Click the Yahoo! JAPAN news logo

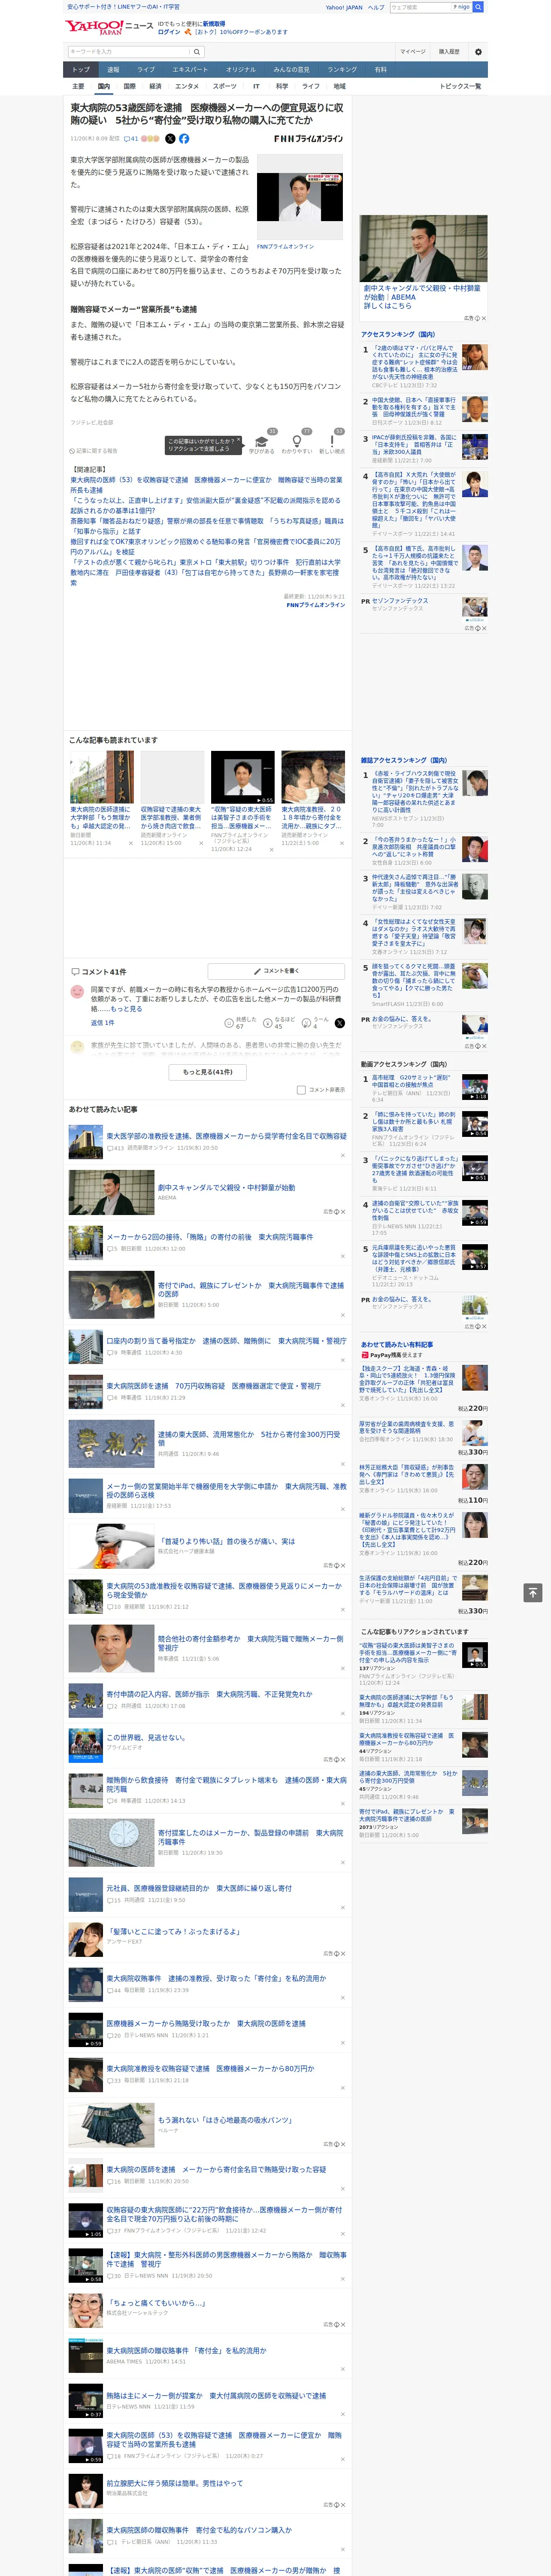point(108,27)
